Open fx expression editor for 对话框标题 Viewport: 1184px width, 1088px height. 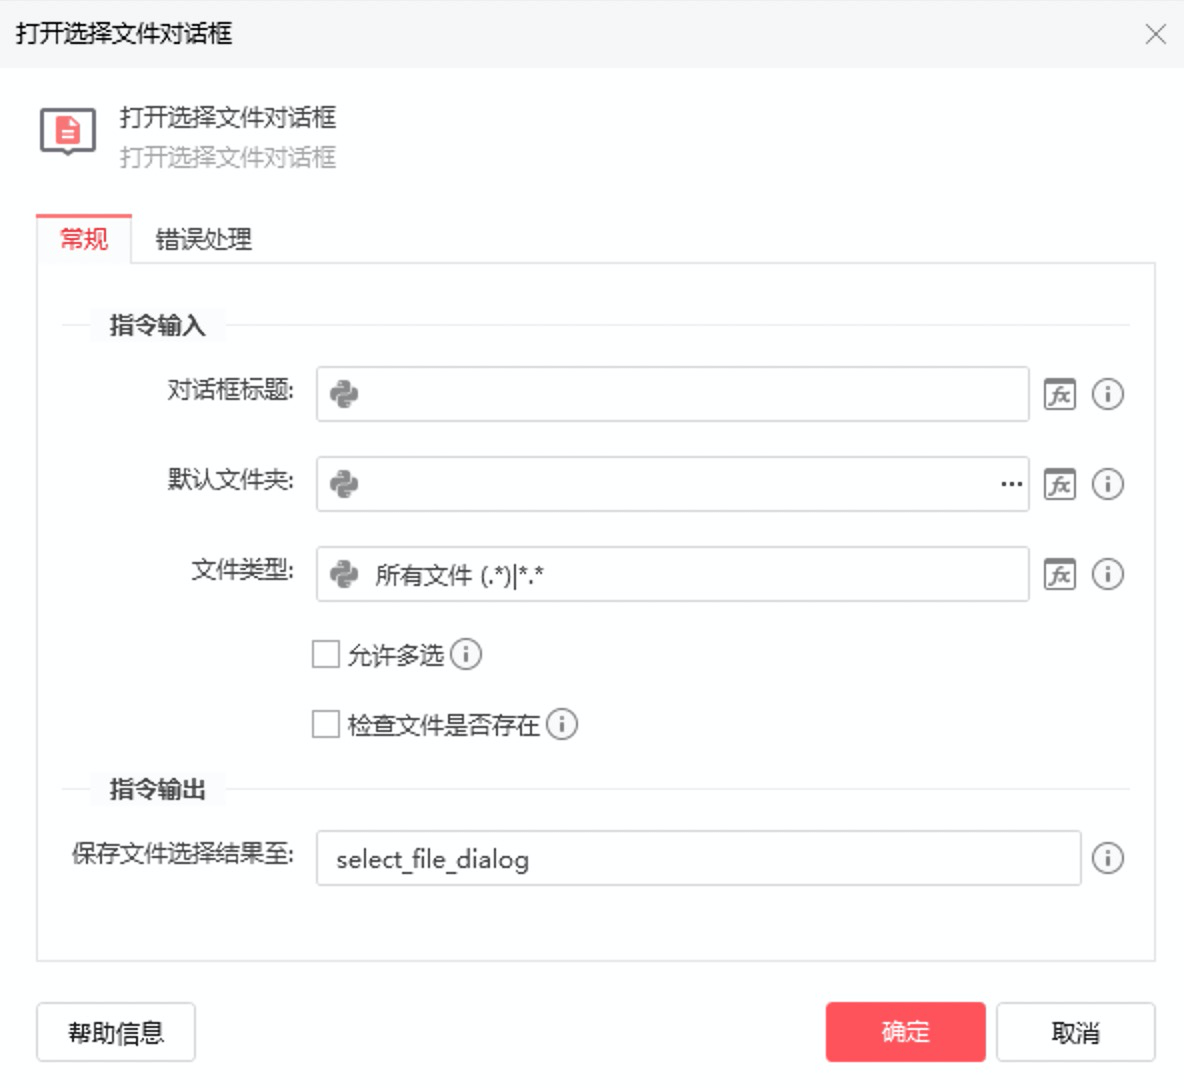pyautogui.click(x=1059, y=394)
